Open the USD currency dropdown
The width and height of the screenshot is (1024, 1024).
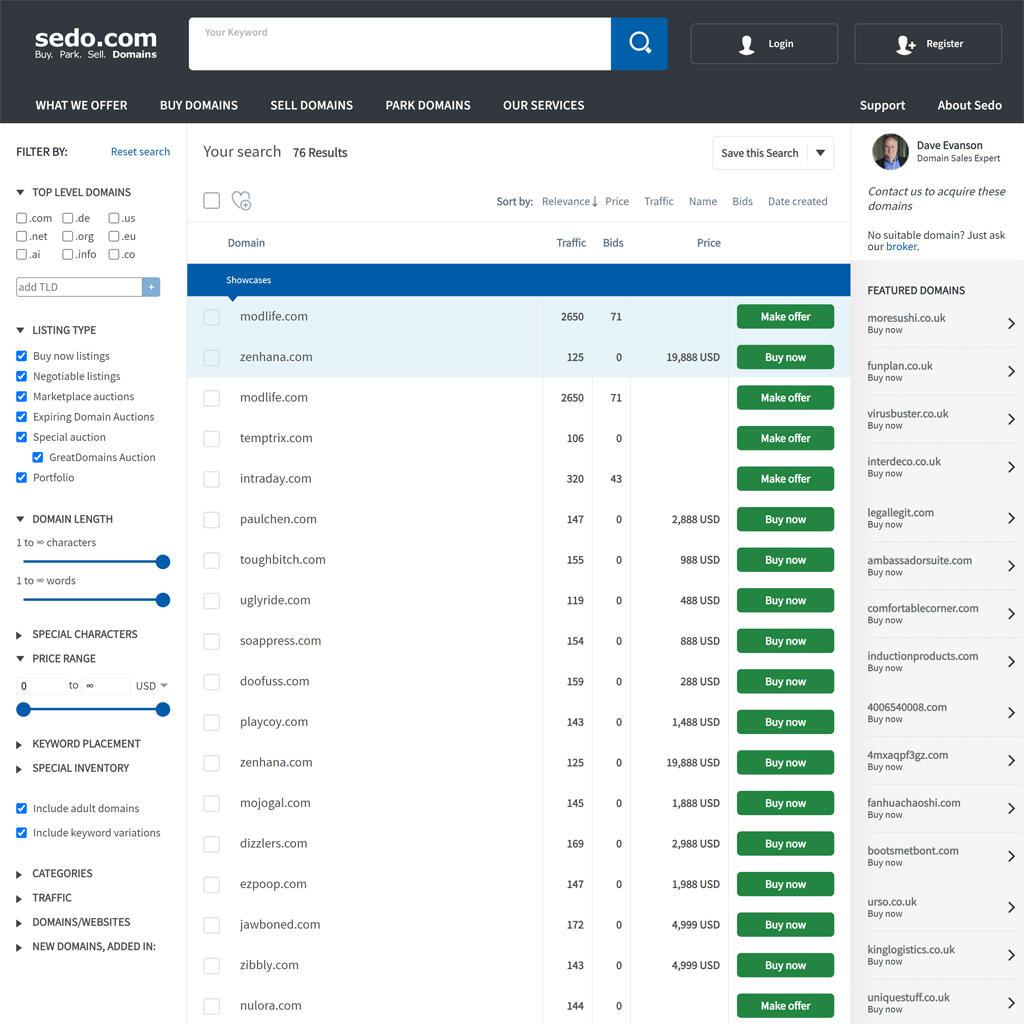pyautogui.click(x=152, y=686)
